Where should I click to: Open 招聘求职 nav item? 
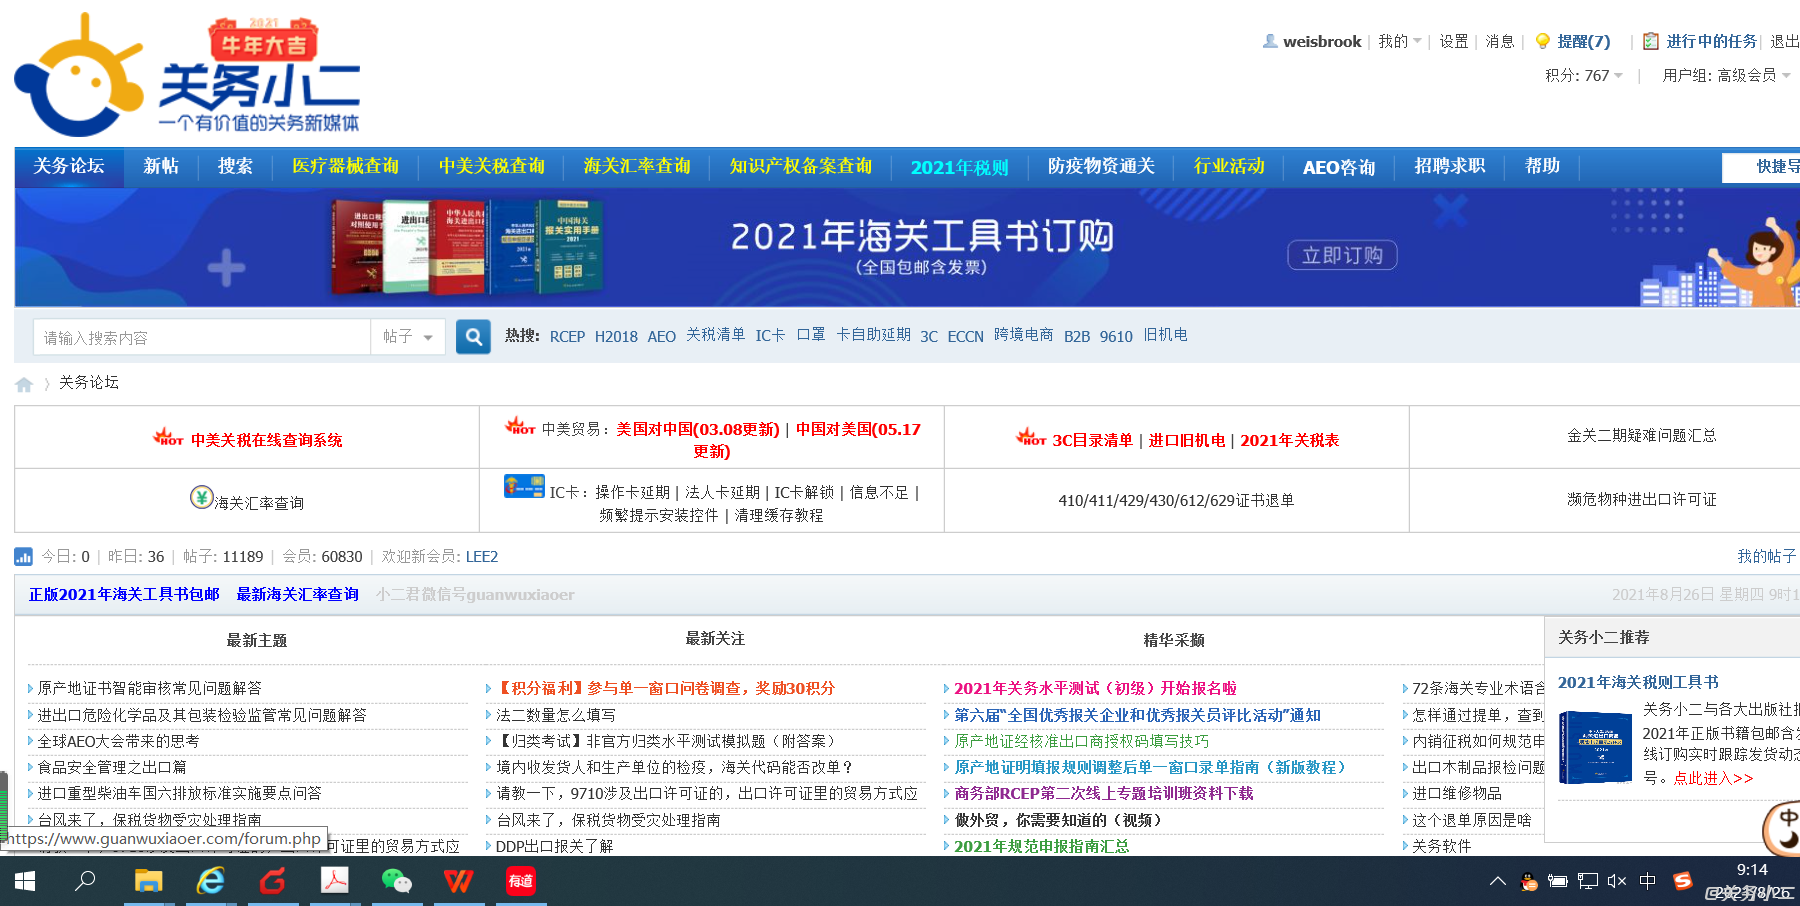tap(1449, 166)
